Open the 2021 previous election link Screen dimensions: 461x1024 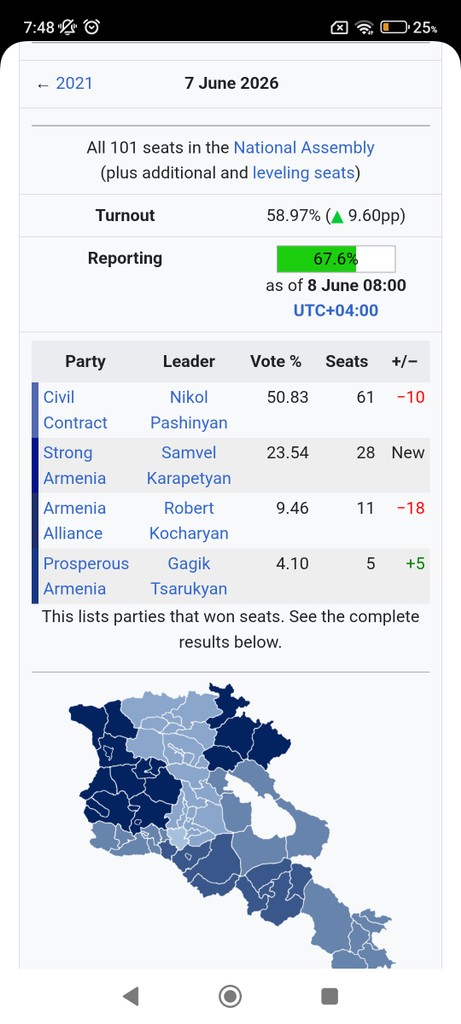[74, 84]
